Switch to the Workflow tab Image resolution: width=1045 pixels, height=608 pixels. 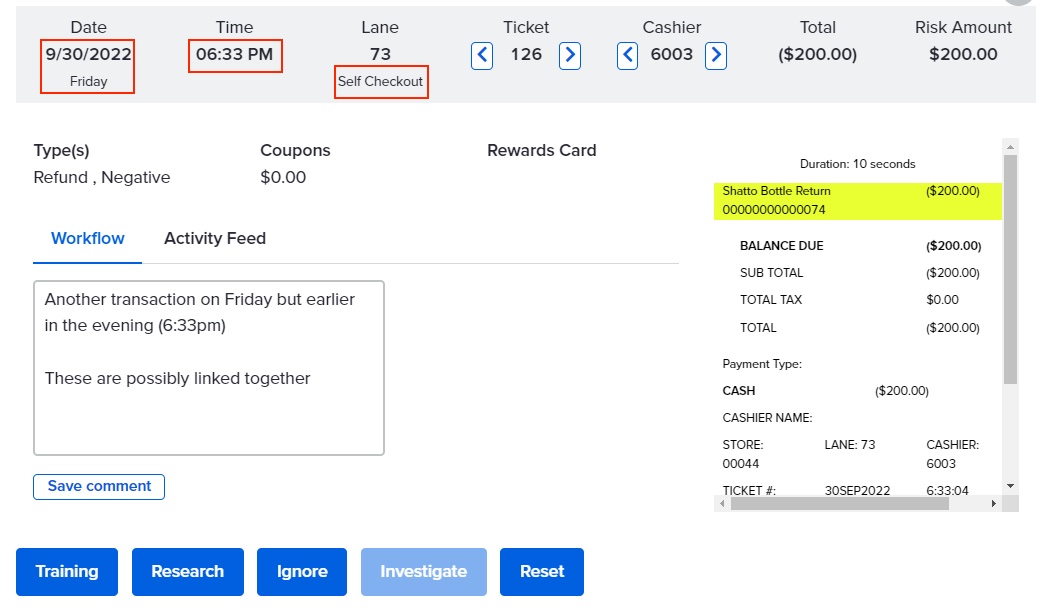click(x=88, y=239)
